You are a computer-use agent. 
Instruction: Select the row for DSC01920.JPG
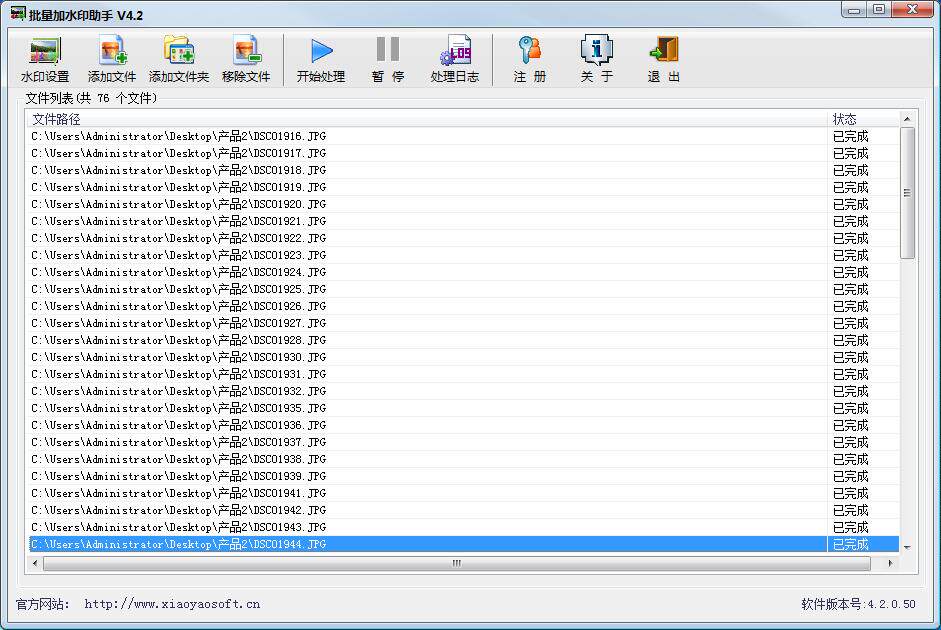pyautogui.click(x=464, y=204)
